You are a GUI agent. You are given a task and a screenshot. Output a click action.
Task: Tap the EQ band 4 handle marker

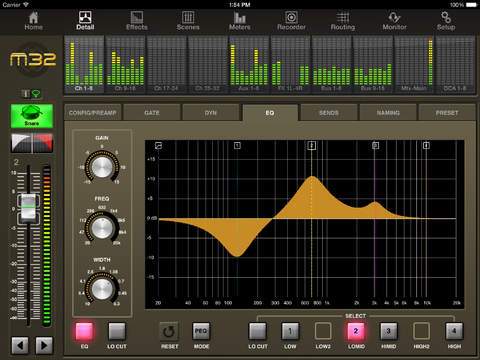tap(426, 145)
